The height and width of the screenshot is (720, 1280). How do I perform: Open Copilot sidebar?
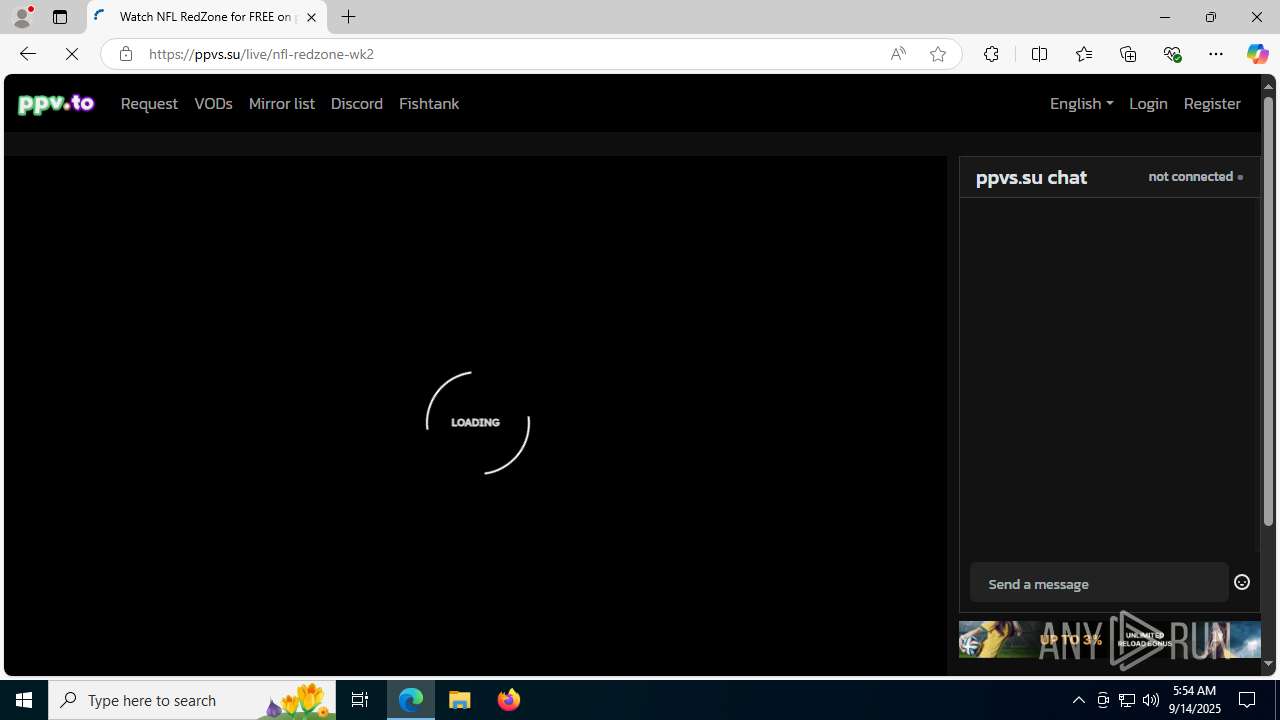pos(1257,54)
